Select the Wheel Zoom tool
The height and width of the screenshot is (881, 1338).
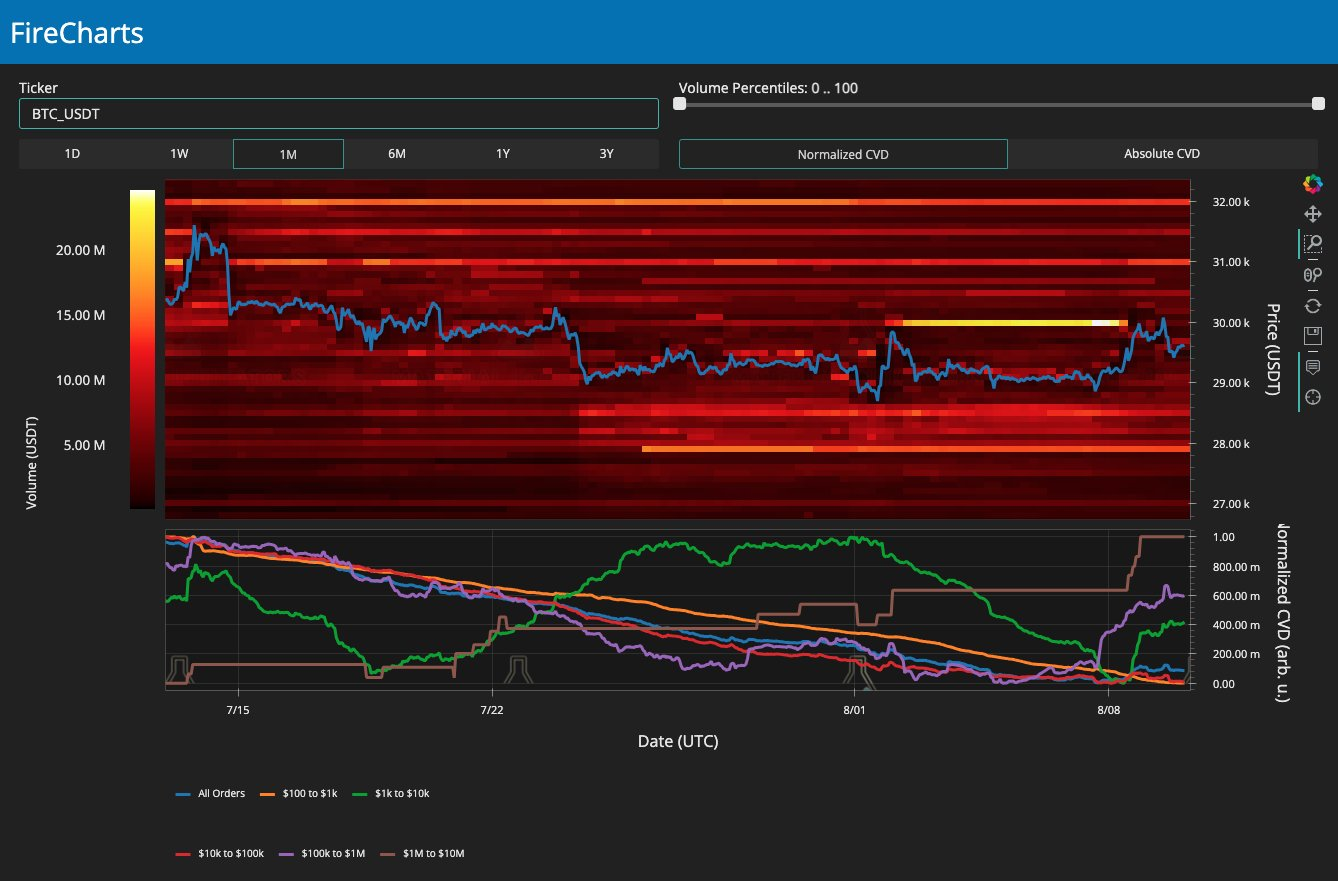(1313, 274)
